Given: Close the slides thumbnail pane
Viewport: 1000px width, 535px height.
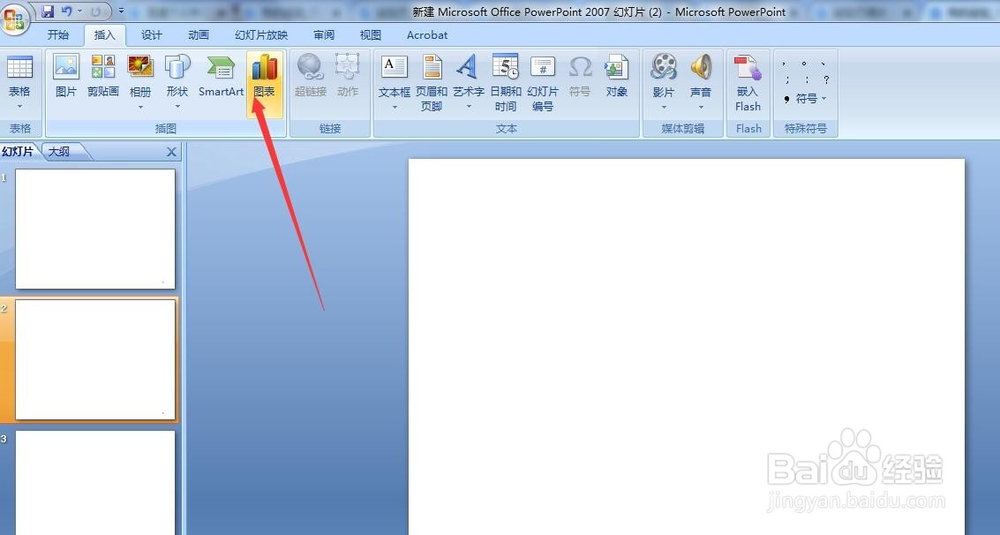Looking at the screenshot, I should point(171,152).
